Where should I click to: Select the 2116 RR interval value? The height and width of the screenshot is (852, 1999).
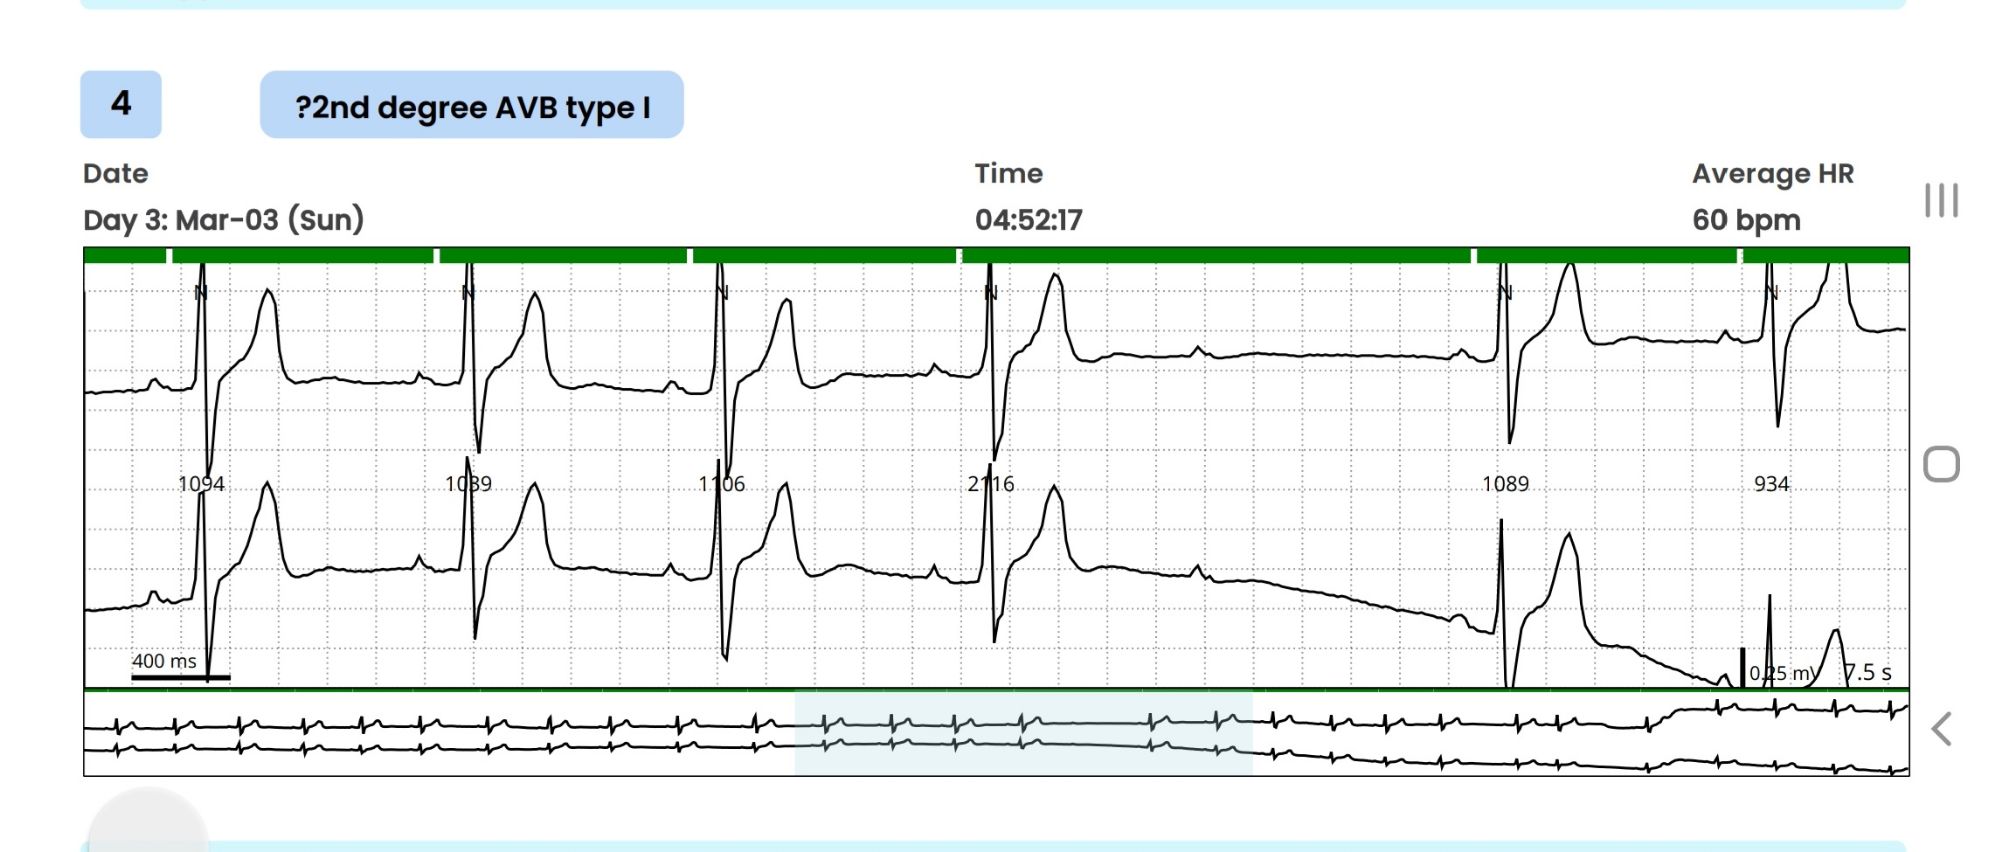pyautogui.click(x=990, y=484)
